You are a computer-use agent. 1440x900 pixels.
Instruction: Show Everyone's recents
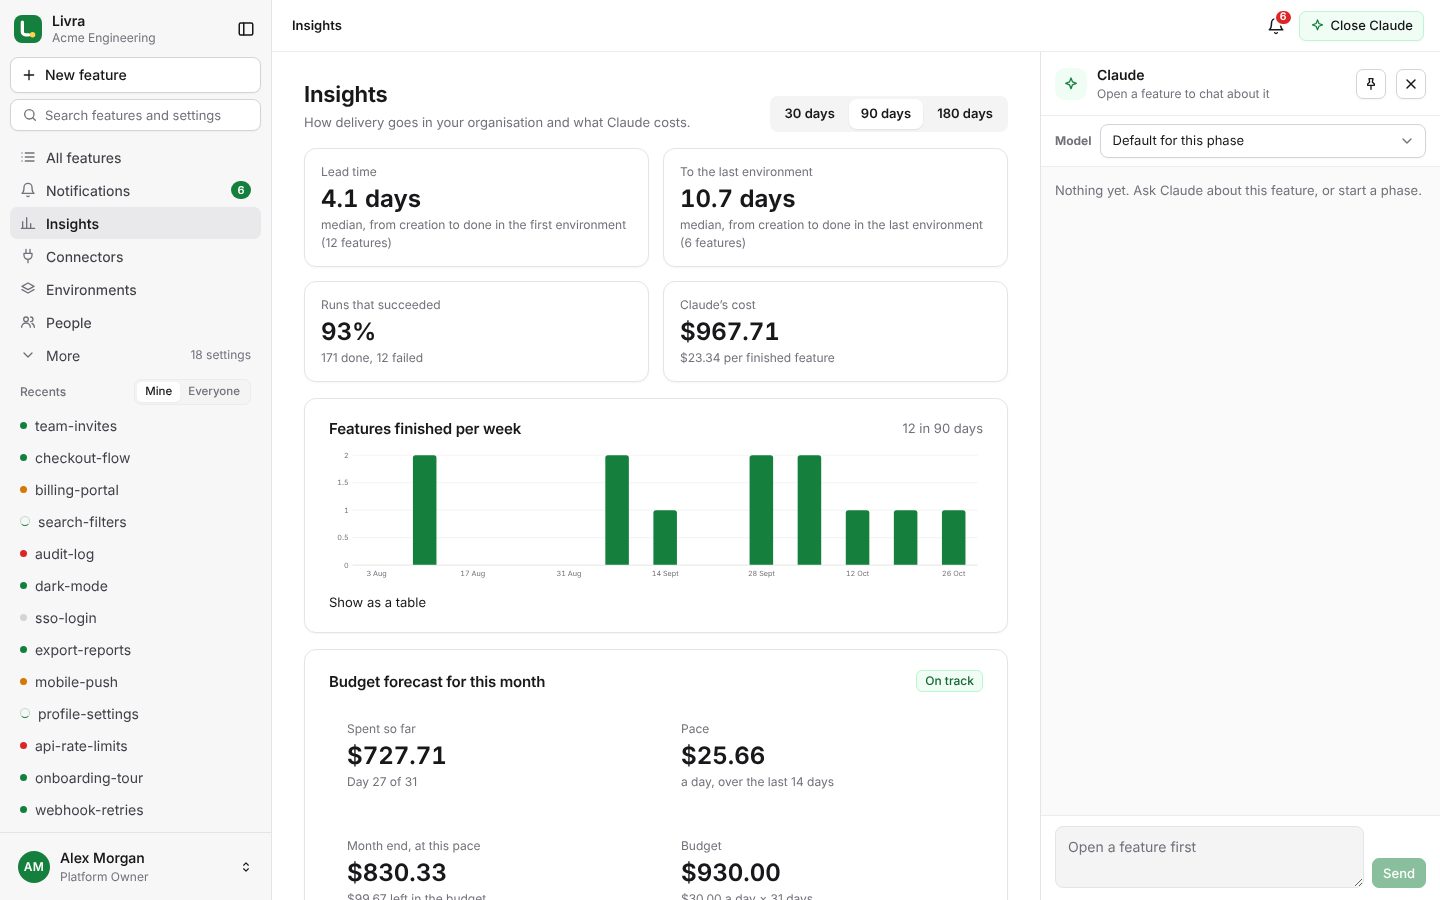[x=214, y=391]
